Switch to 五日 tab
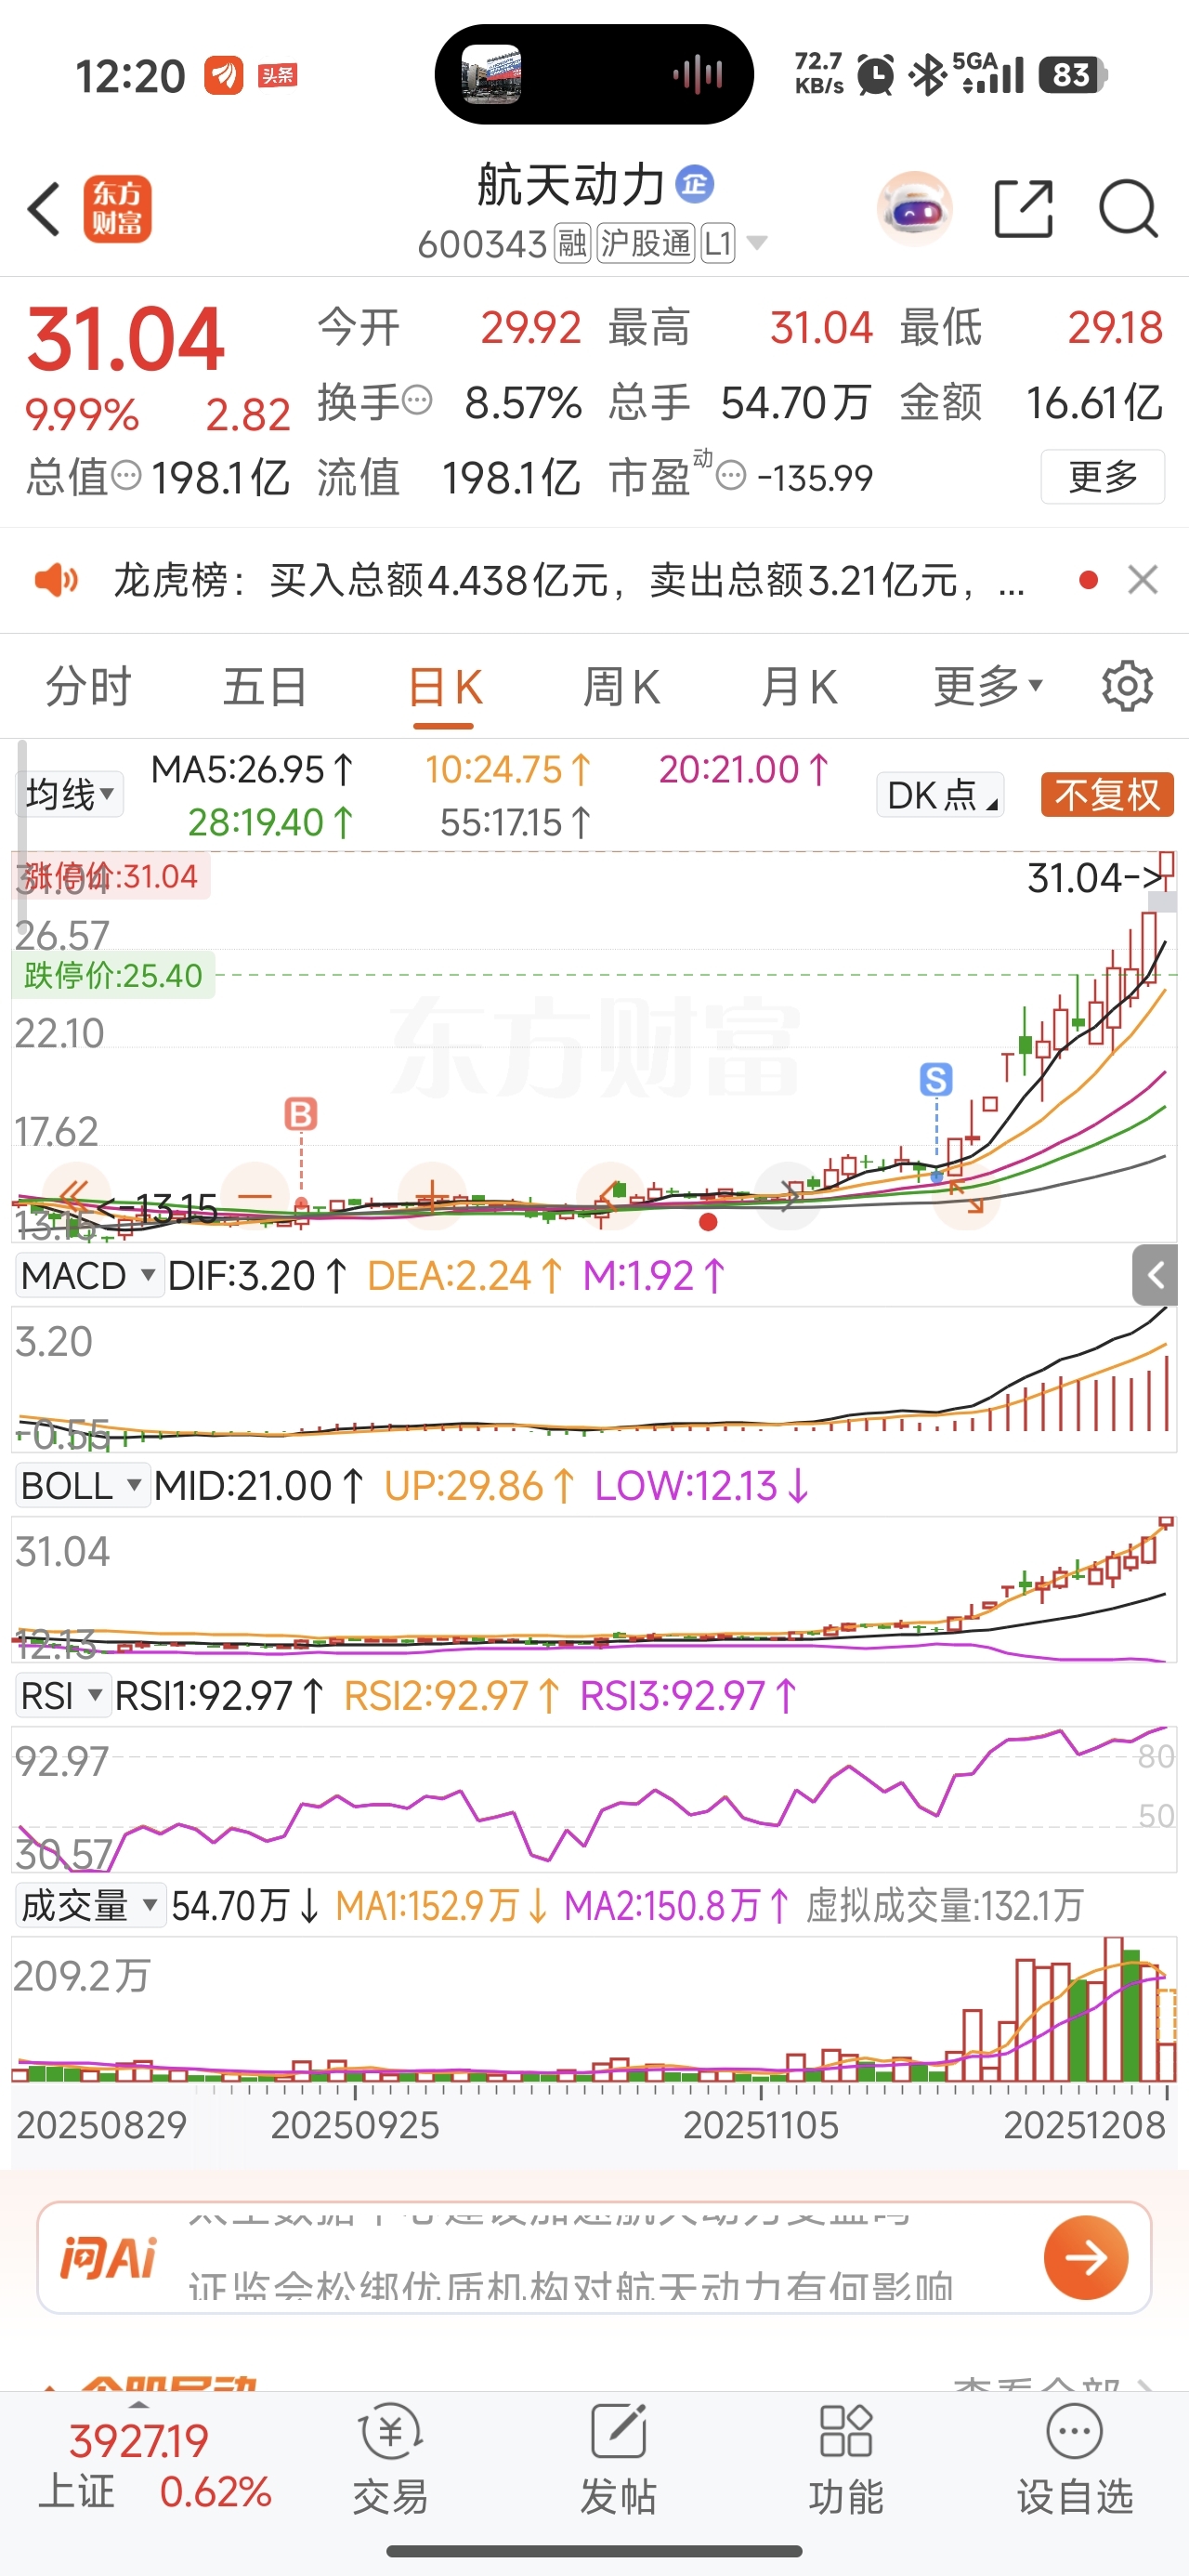The height and width of the screenshot is (2576, 1189). (265, 687)
